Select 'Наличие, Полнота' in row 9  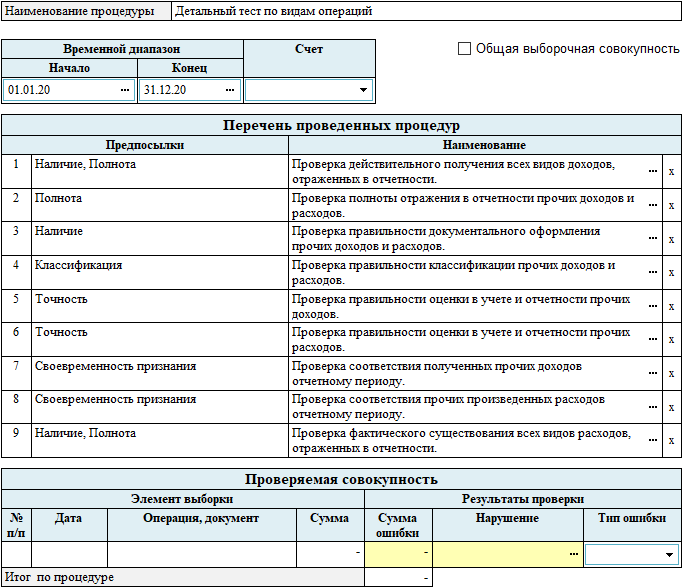pyautogui.click(x=85, y=433)
